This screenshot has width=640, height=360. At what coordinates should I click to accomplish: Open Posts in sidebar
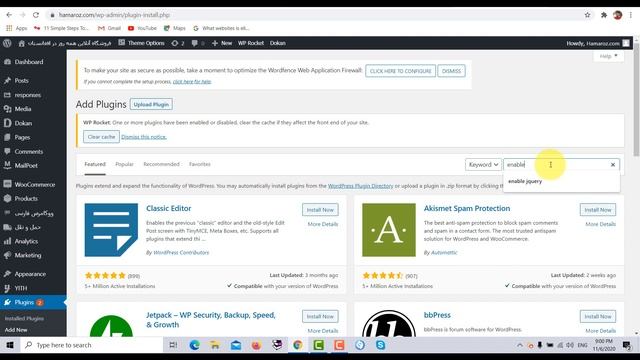(21, 80)
